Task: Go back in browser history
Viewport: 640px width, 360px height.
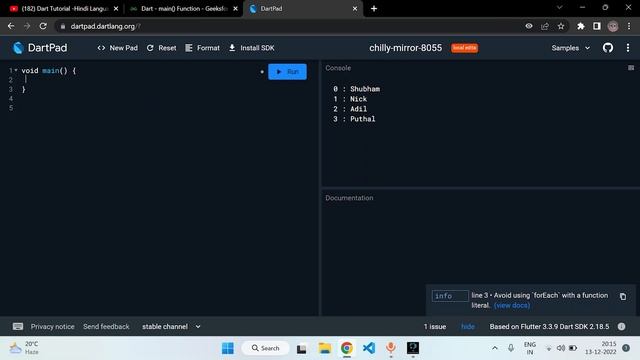Action: click(11, 26)
